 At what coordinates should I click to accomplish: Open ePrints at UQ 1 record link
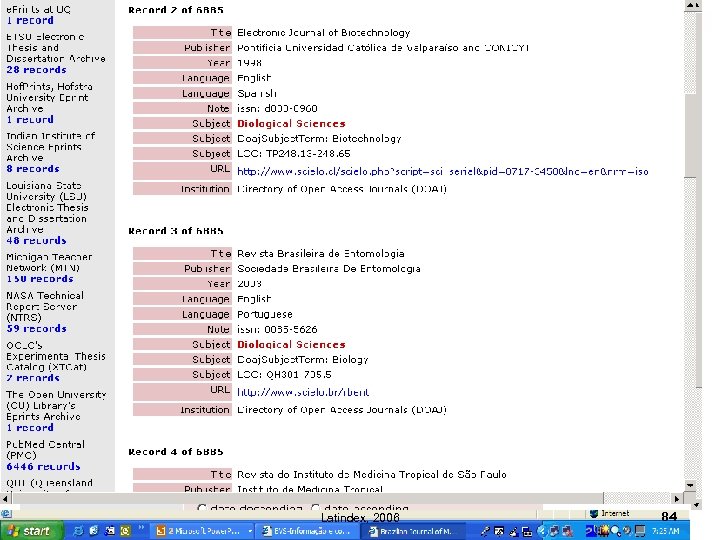click(30, 20)
